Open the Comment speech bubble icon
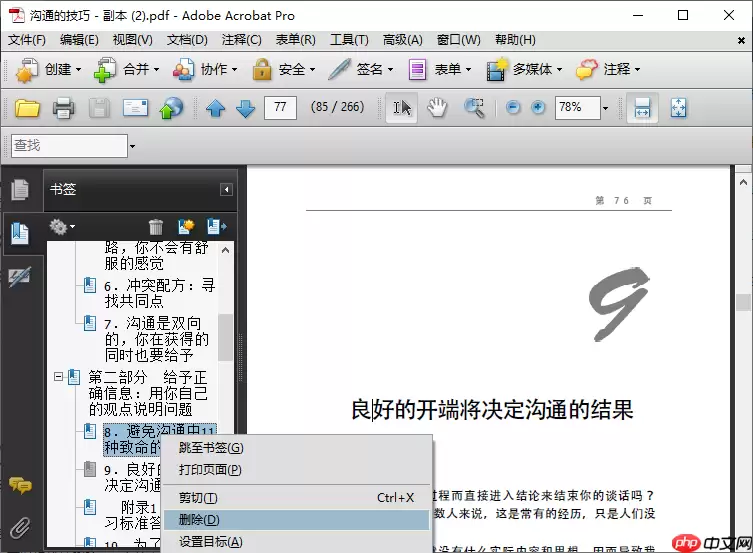The width and height of the screenshot is (753, 553). [587, 70]
